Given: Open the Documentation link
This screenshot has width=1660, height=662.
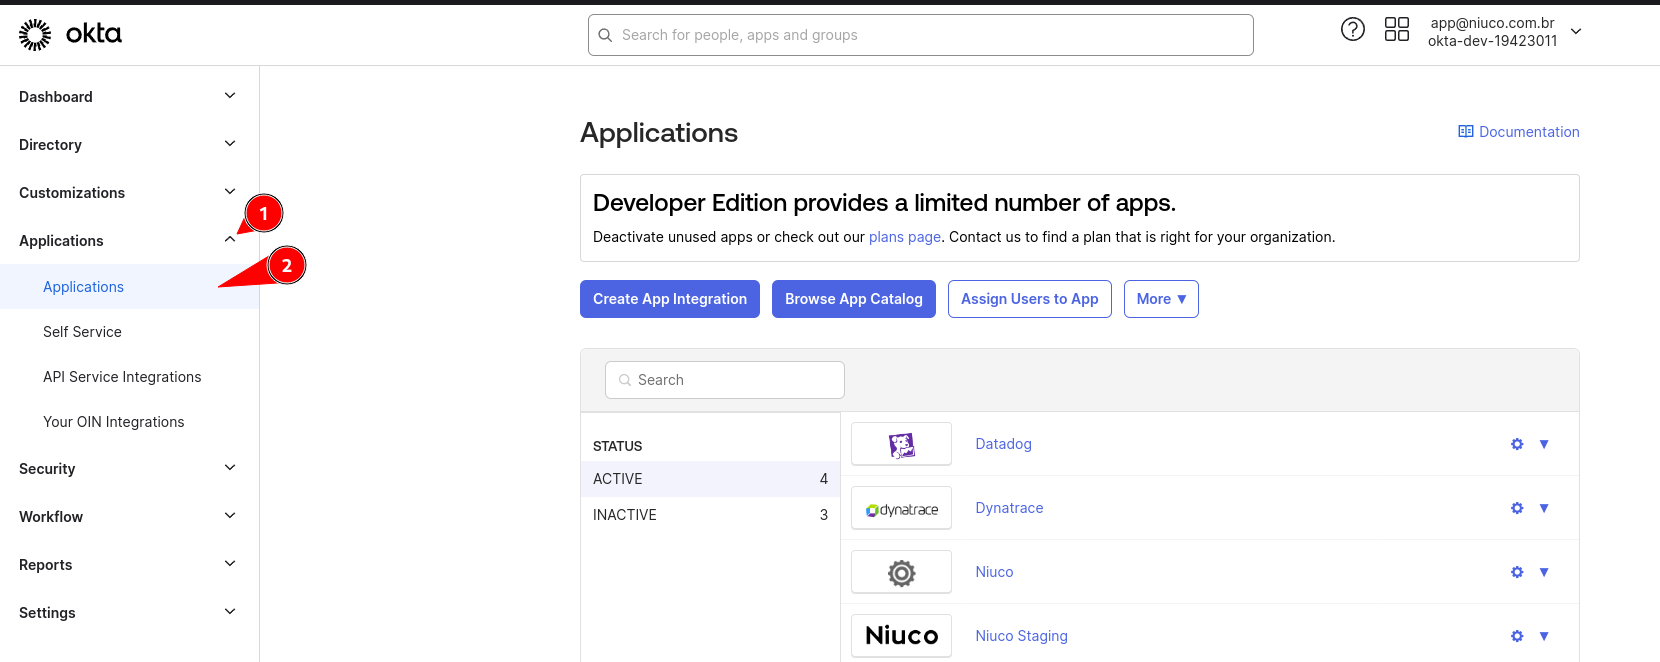Looking at the screenshot, I should coord(1519,132).
